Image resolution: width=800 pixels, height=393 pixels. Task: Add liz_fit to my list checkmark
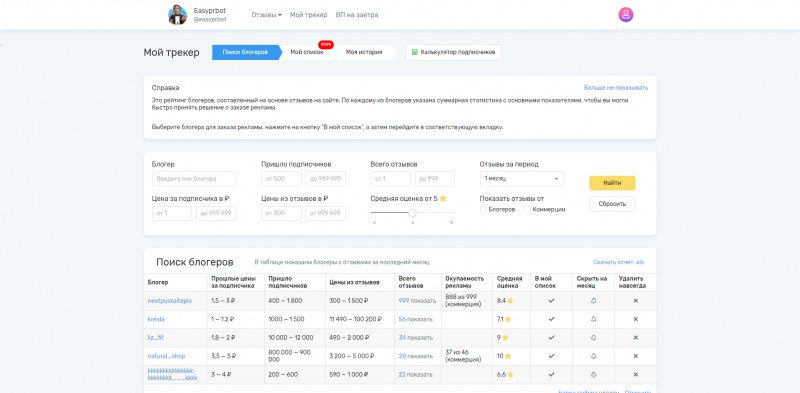pos(551,337)
